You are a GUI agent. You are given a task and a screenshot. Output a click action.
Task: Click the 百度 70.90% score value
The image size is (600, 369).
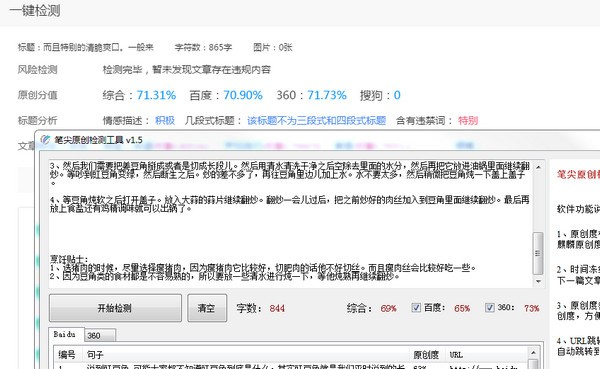point(243,95)
